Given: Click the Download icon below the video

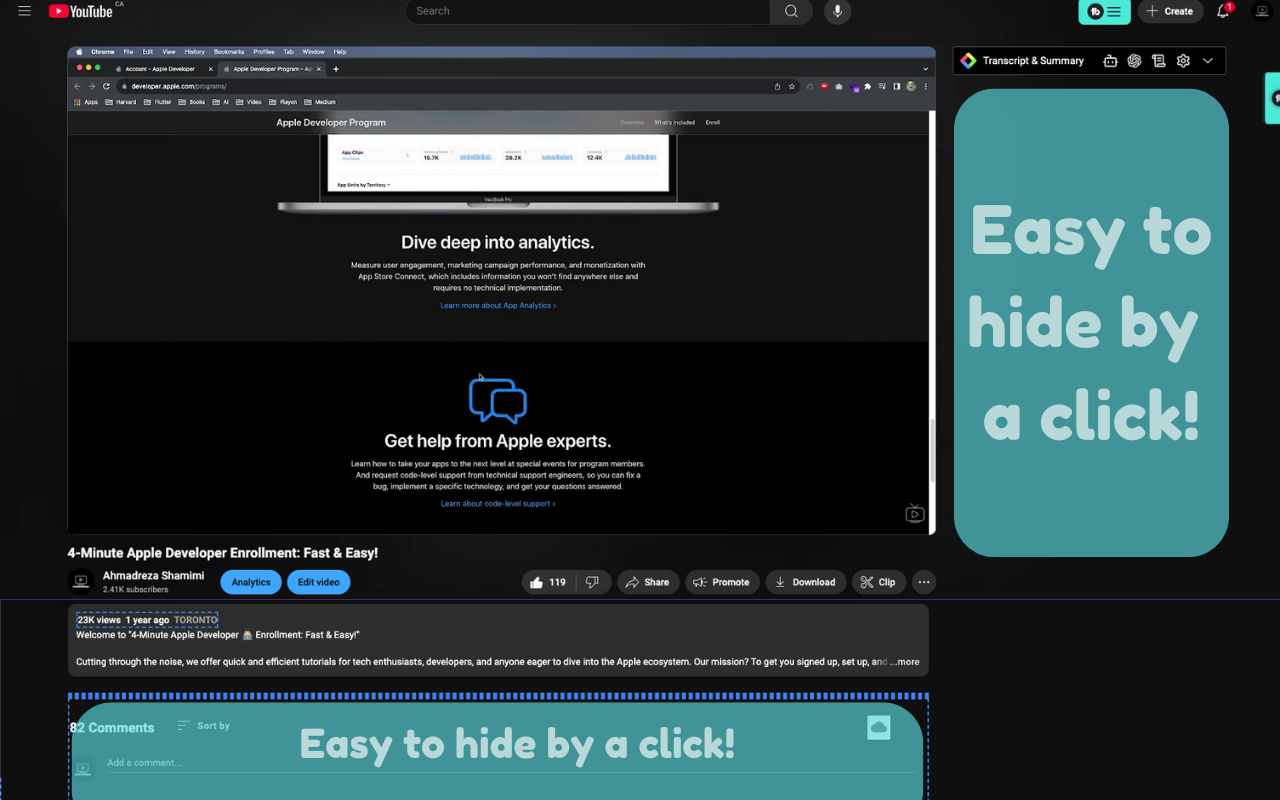Looking at the screenshot, I should (805, 582).
